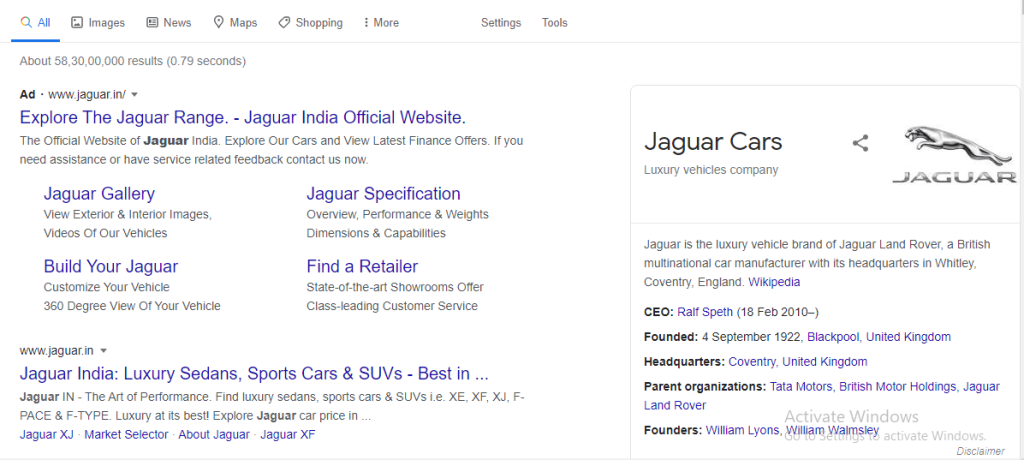The height and width of the screenshot is (460, 1024).
Task: Open the Coventry headquarters link
Action: click(x=752, y=362)
